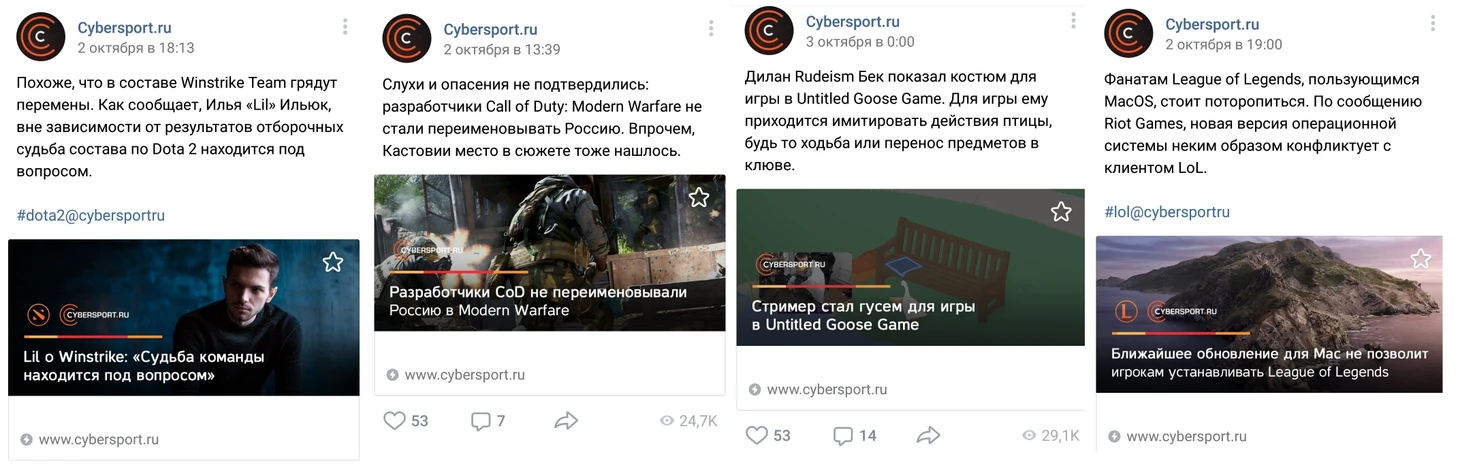Image resolution: width=1460 pixels, height=467 pixels.
Task: Open the League of Legends Mac update article thumbnail
Action: point(1269,314)
